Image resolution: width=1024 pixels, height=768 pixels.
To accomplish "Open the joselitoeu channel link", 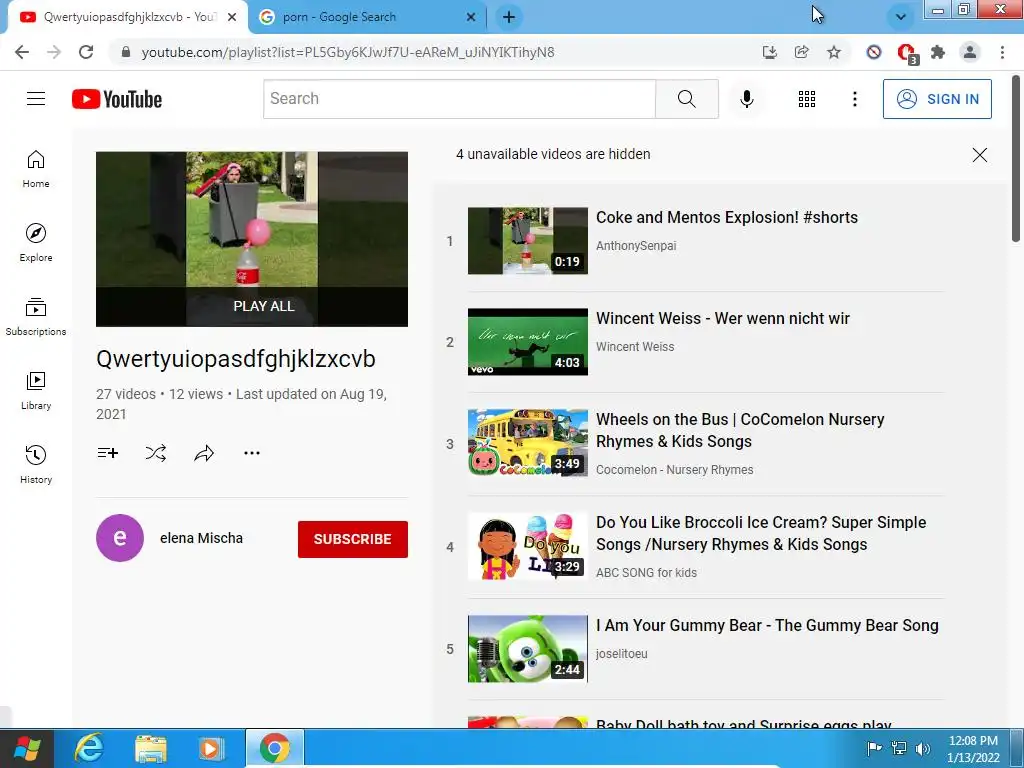I will click(x=622, y=654).
